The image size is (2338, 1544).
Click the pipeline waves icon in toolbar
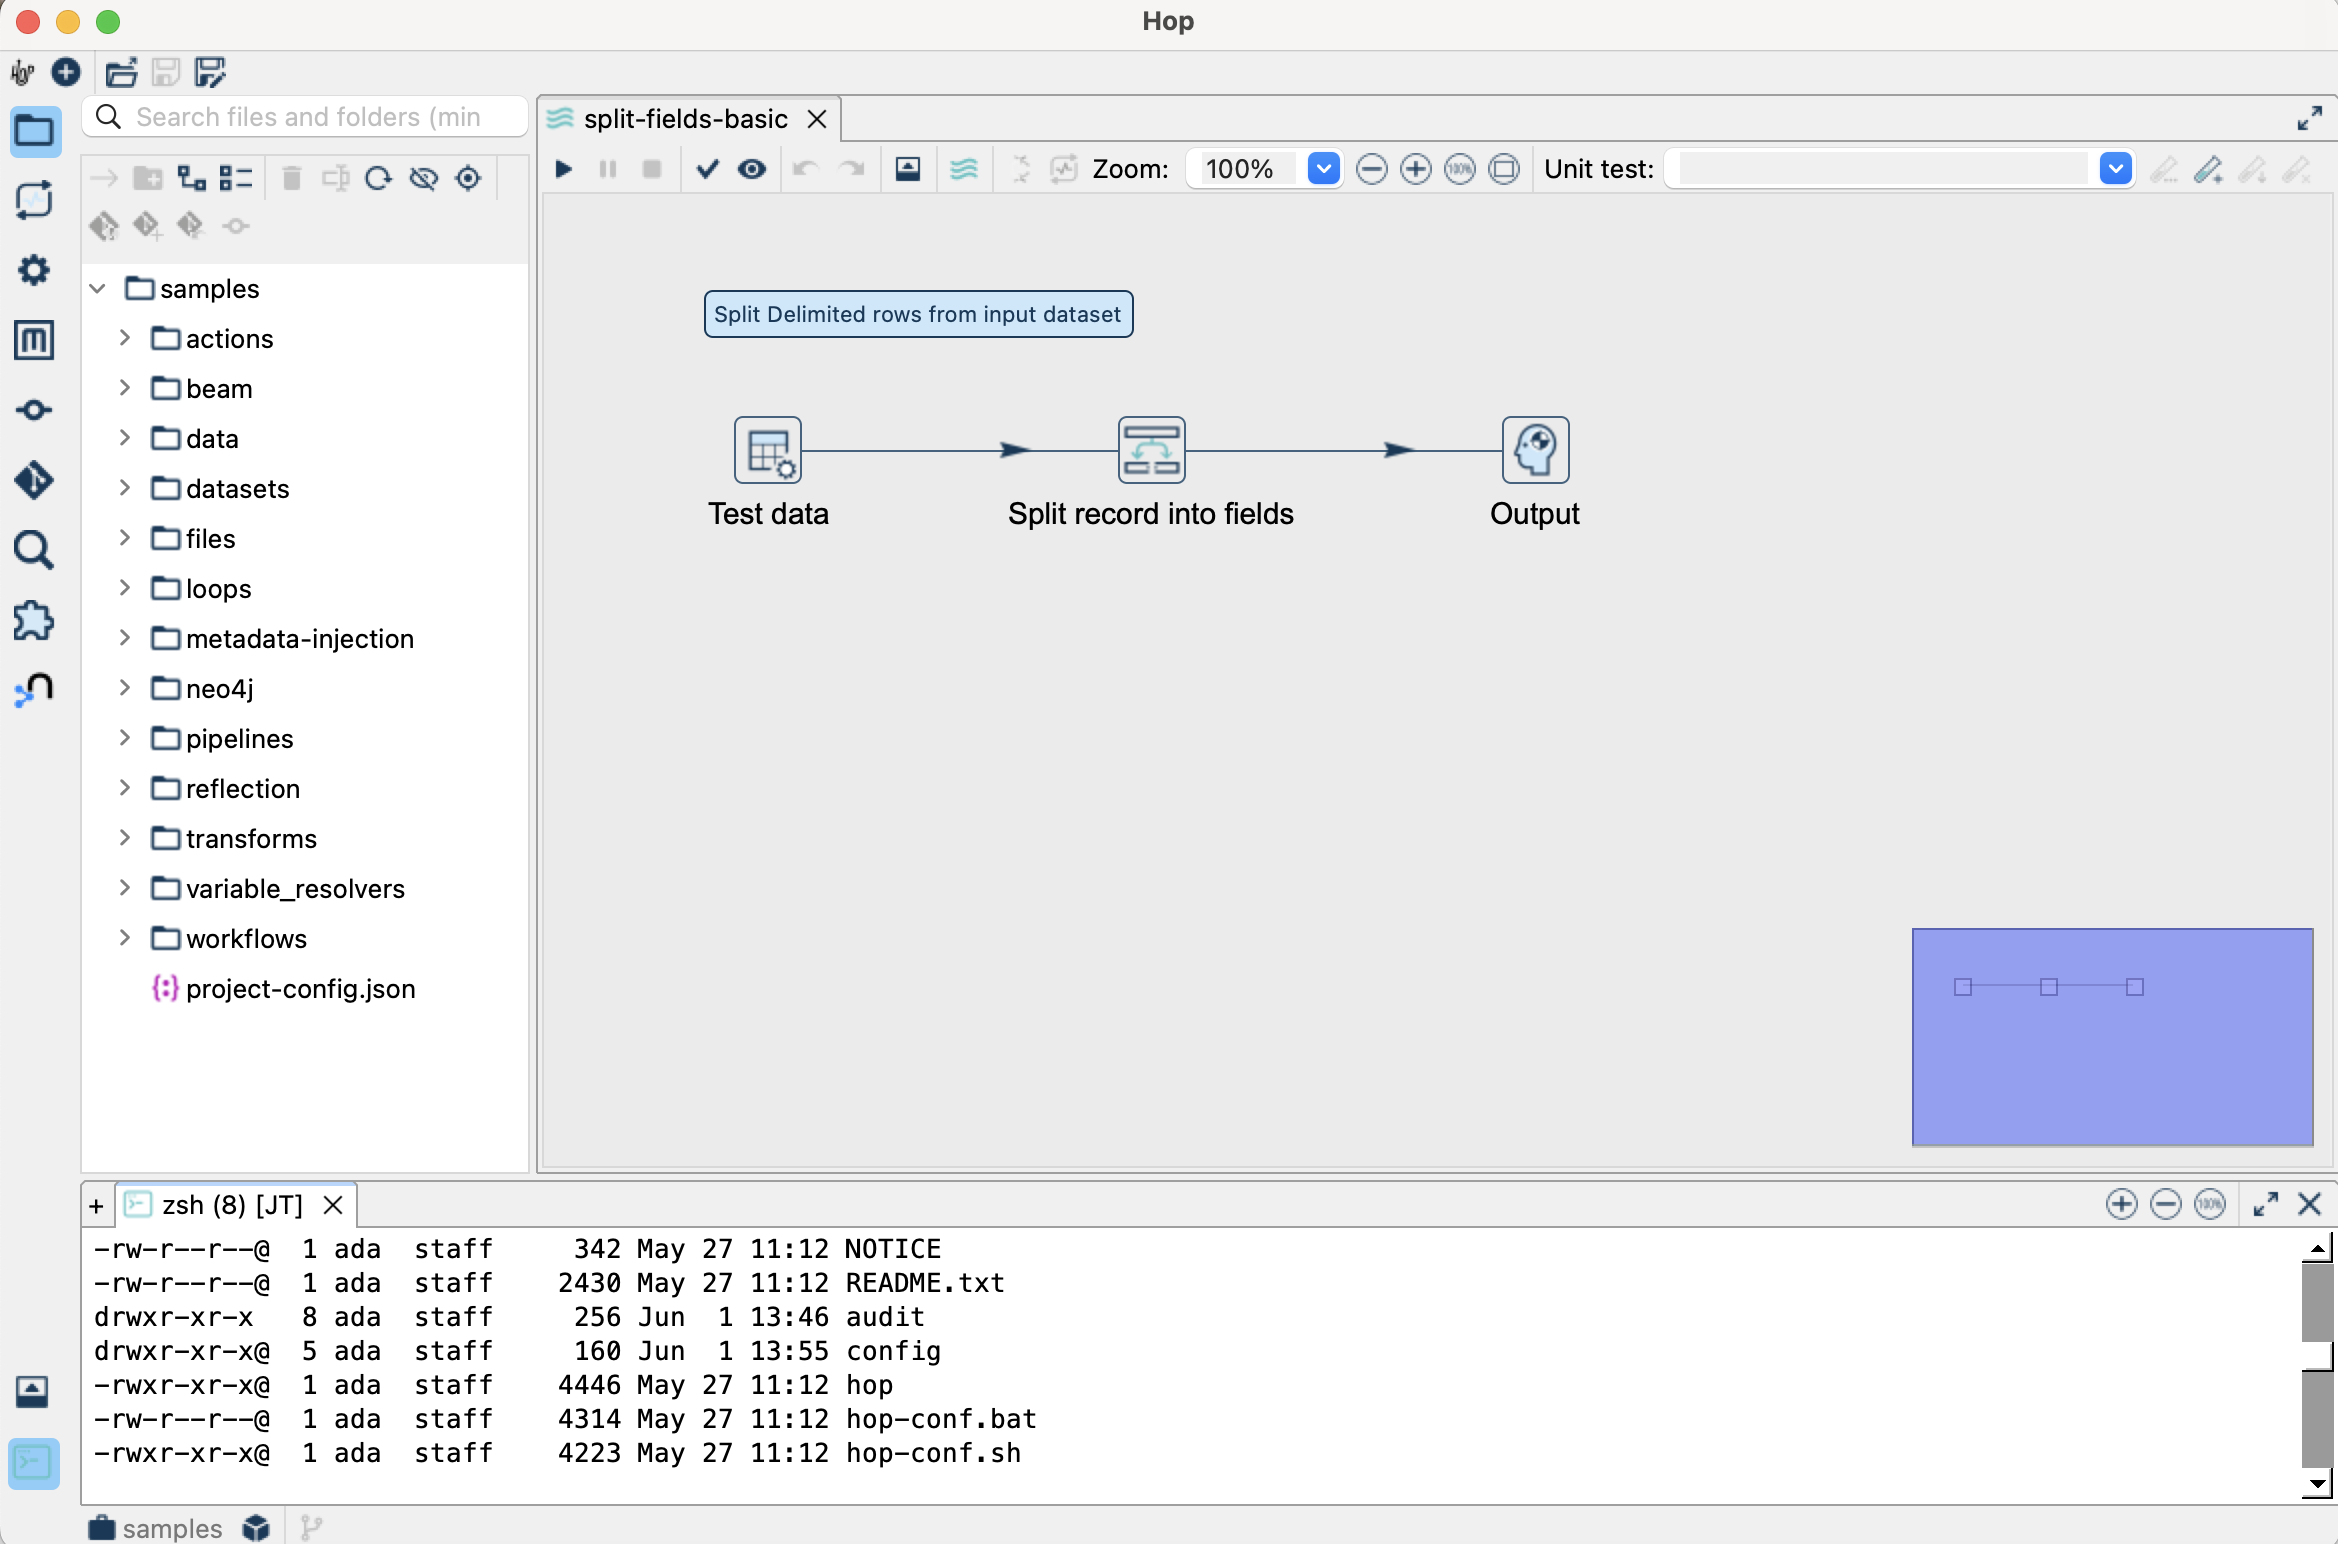(964, 169)
